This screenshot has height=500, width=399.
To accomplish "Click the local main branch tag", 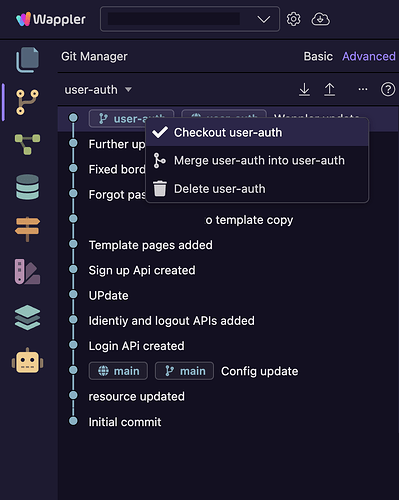I will click(184, 371).
